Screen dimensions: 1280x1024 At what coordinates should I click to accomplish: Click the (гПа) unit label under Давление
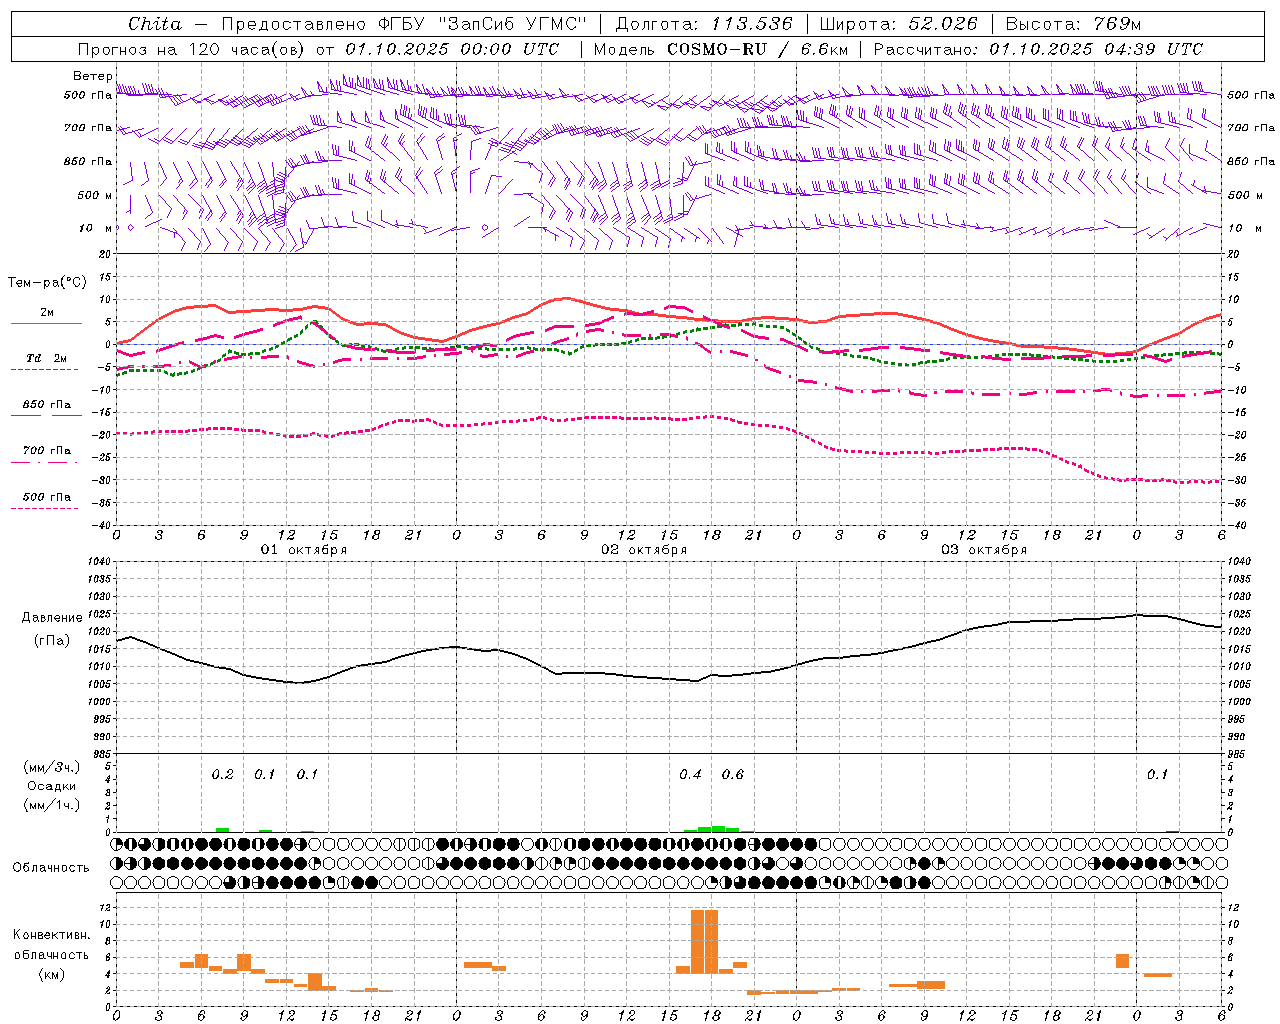(52, 641)
